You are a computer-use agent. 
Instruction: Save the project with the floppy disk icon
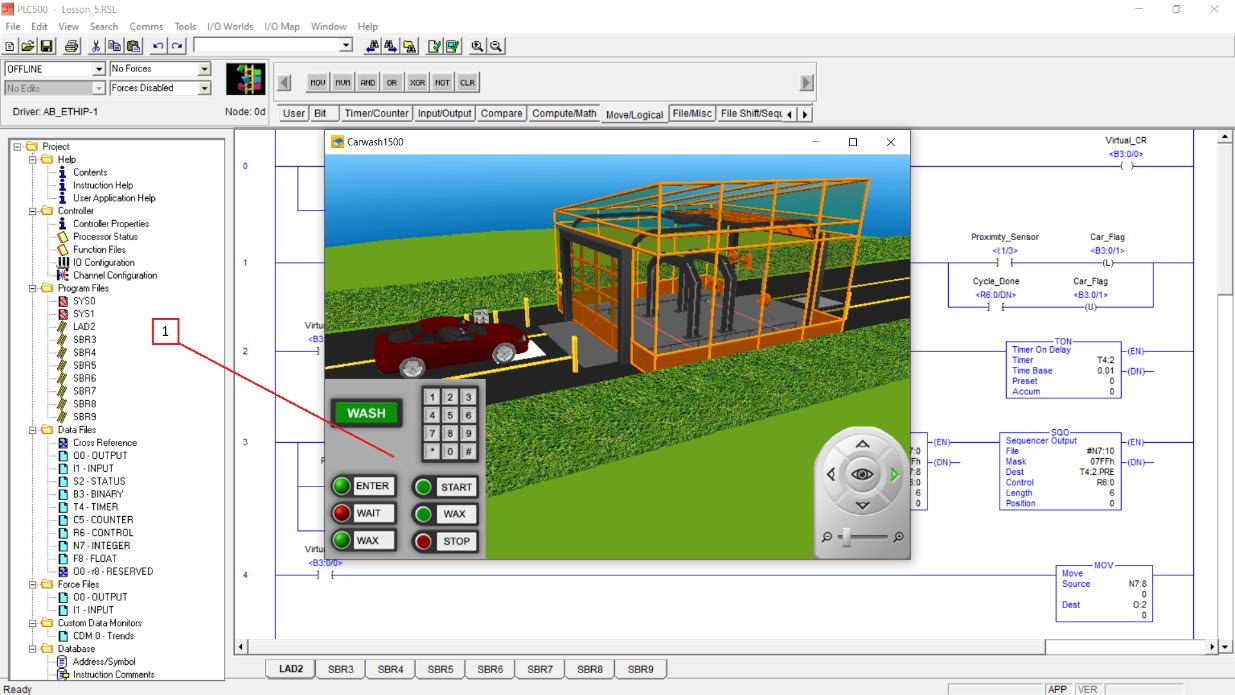46,46
